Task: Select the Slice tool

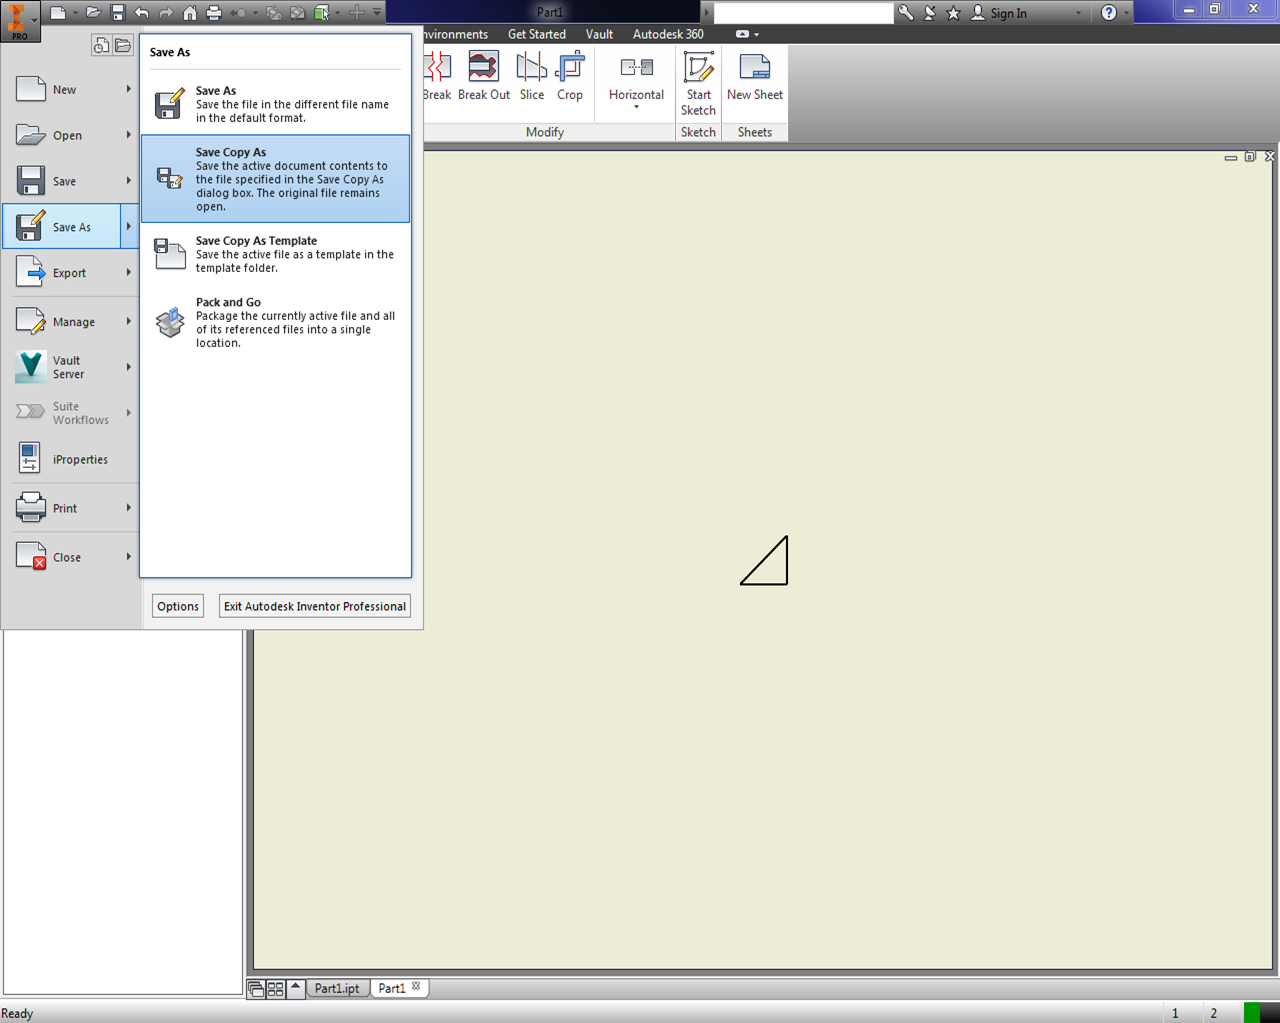Action: [531, 75]
